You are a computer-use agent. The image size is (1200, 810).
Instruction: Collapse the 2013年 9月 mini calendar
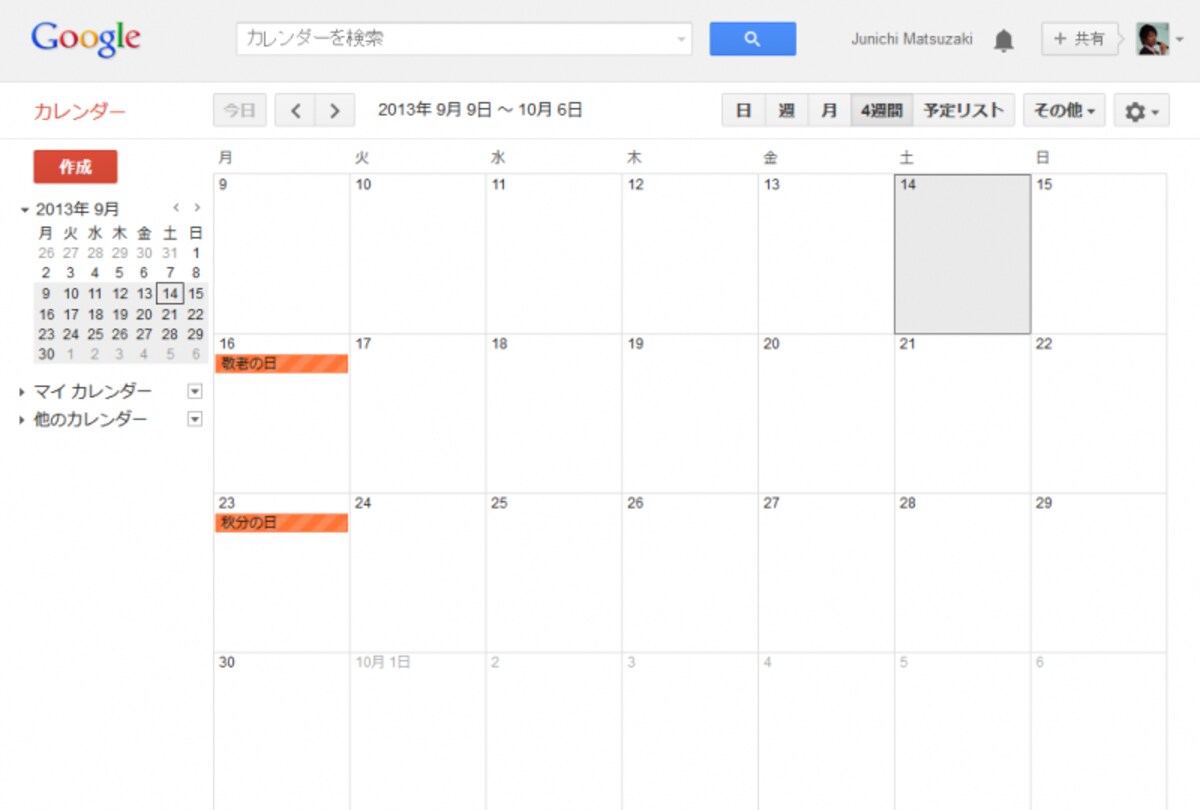coord(24,210)
